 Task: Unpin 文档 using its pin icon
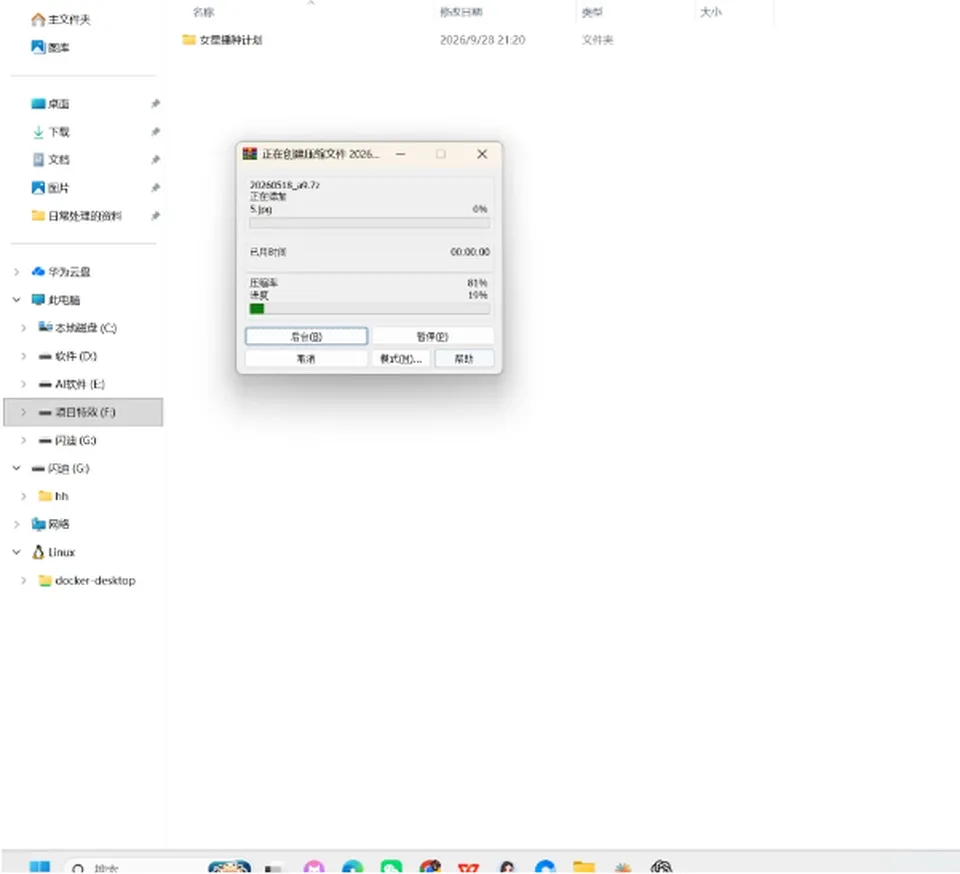point(156,160)
